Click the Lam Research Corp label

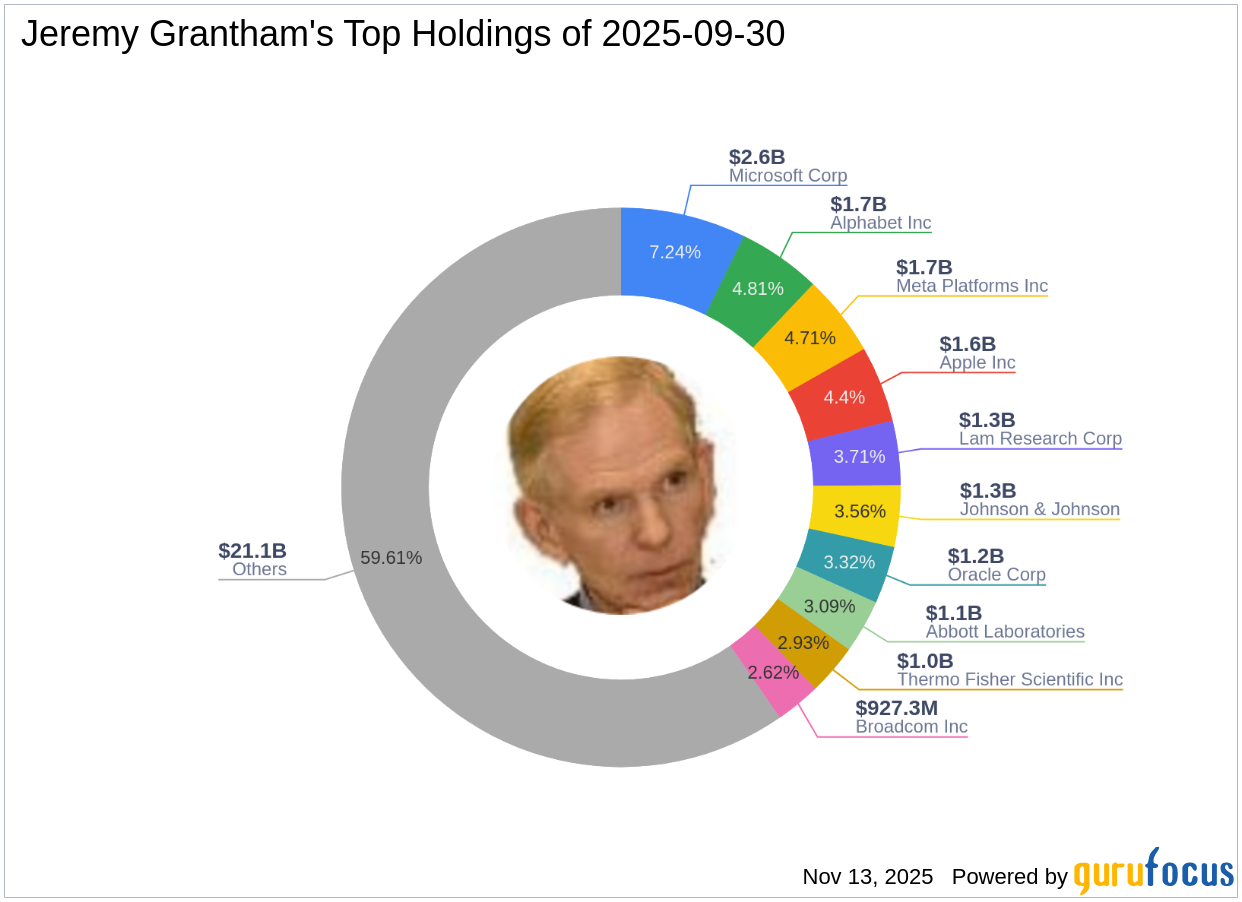[x=1040, y=439]
